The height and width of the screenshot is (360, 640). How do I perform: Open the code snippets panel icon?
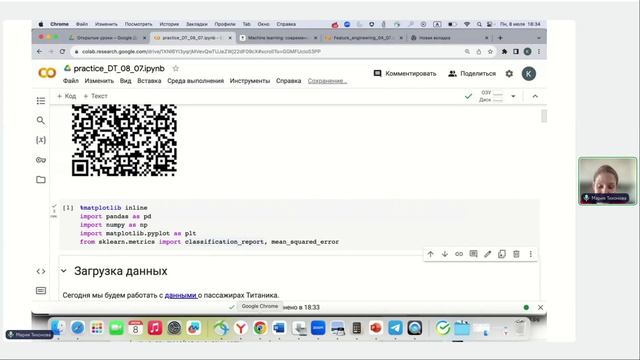pyautogui.click(x=41, y=271)
